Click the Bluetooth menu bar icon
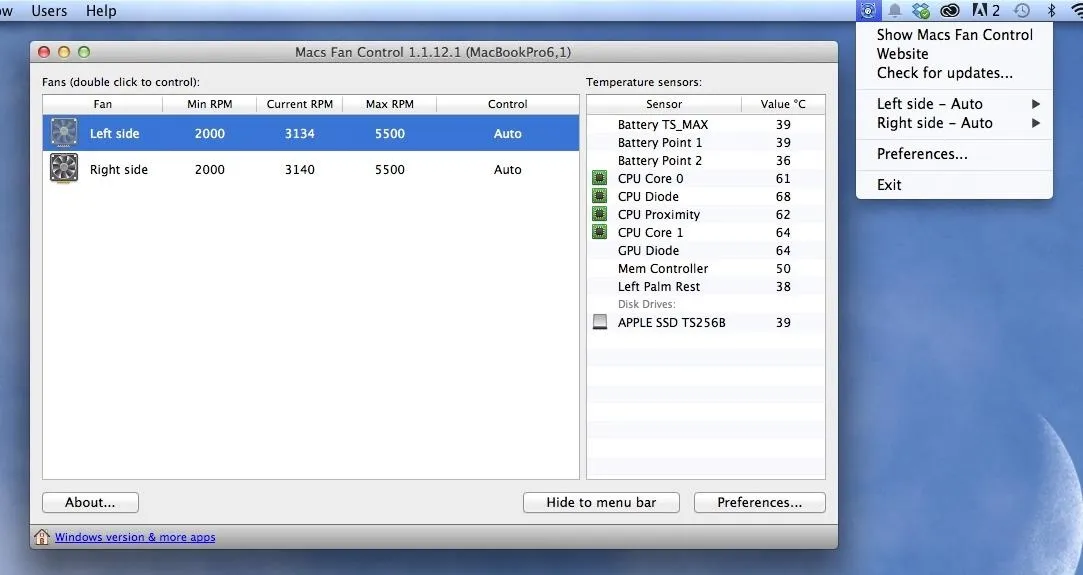 click(x=1052, y=10)
